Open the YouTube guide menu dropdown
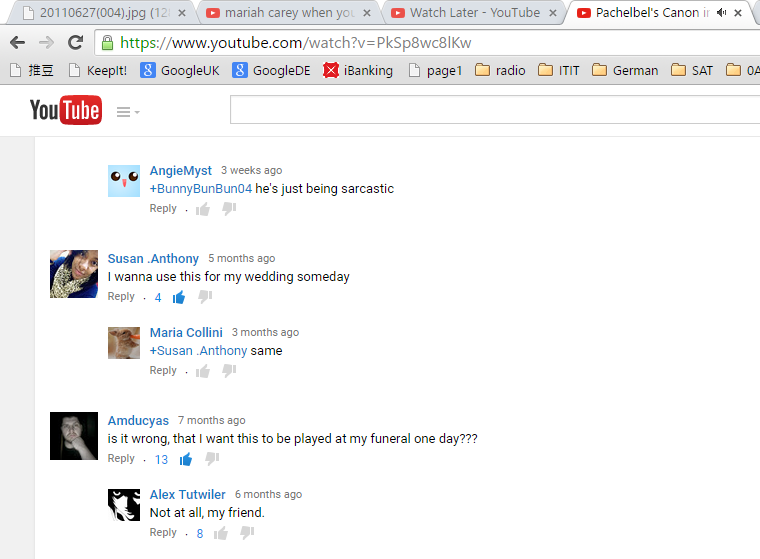This screenshot has height=559, width=760. 128,112
